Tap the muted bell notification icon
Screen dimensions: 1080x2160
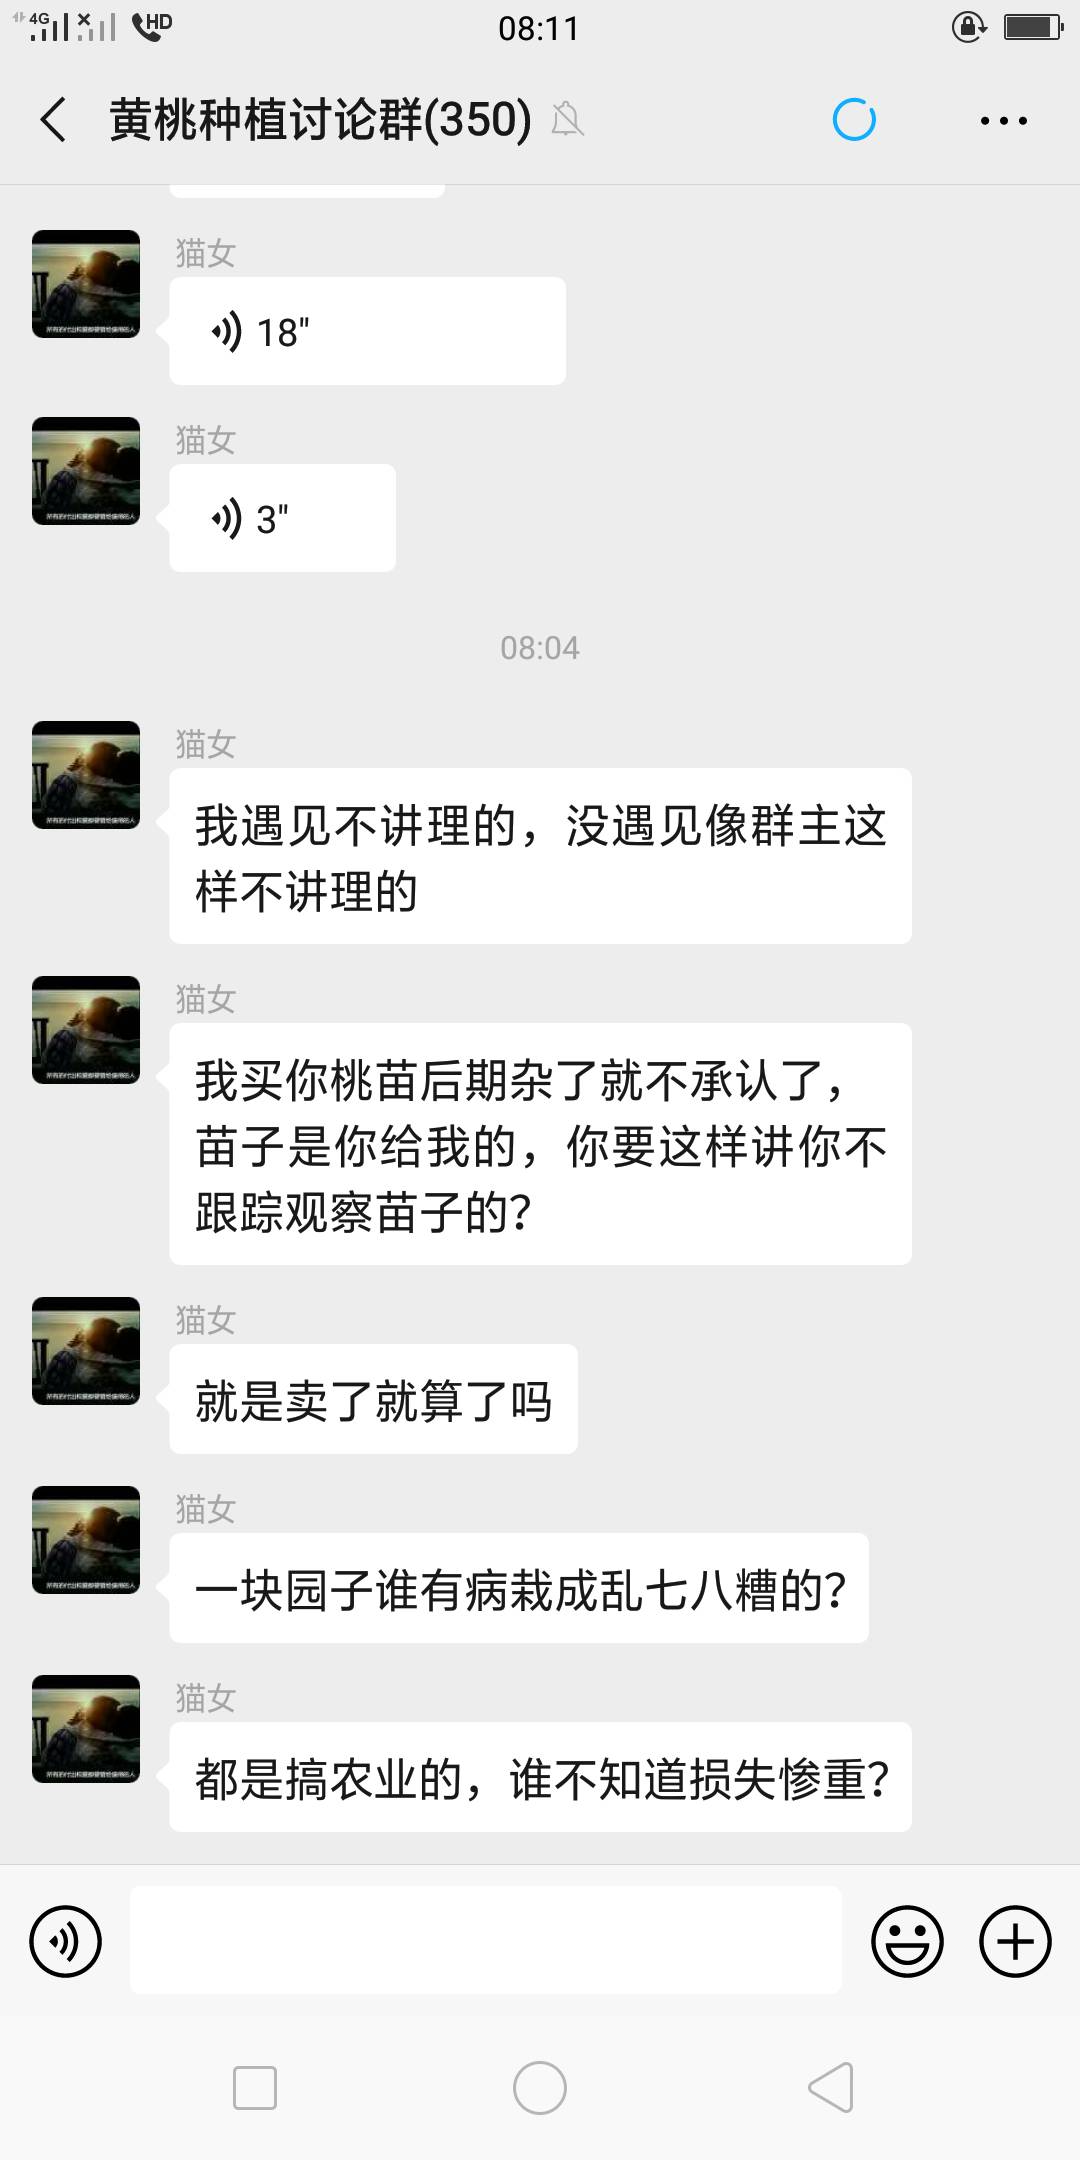point(567,120)
